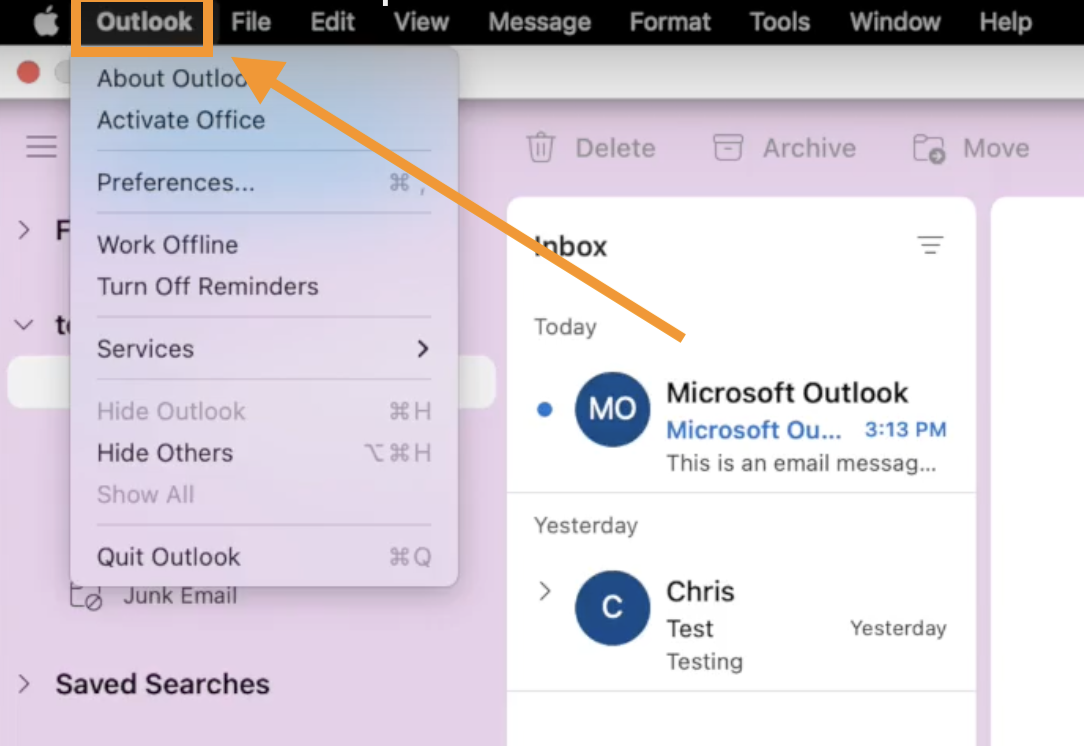Click the Testing preview text
Viewport: 1084px width, 746px height.
[704, 662]
